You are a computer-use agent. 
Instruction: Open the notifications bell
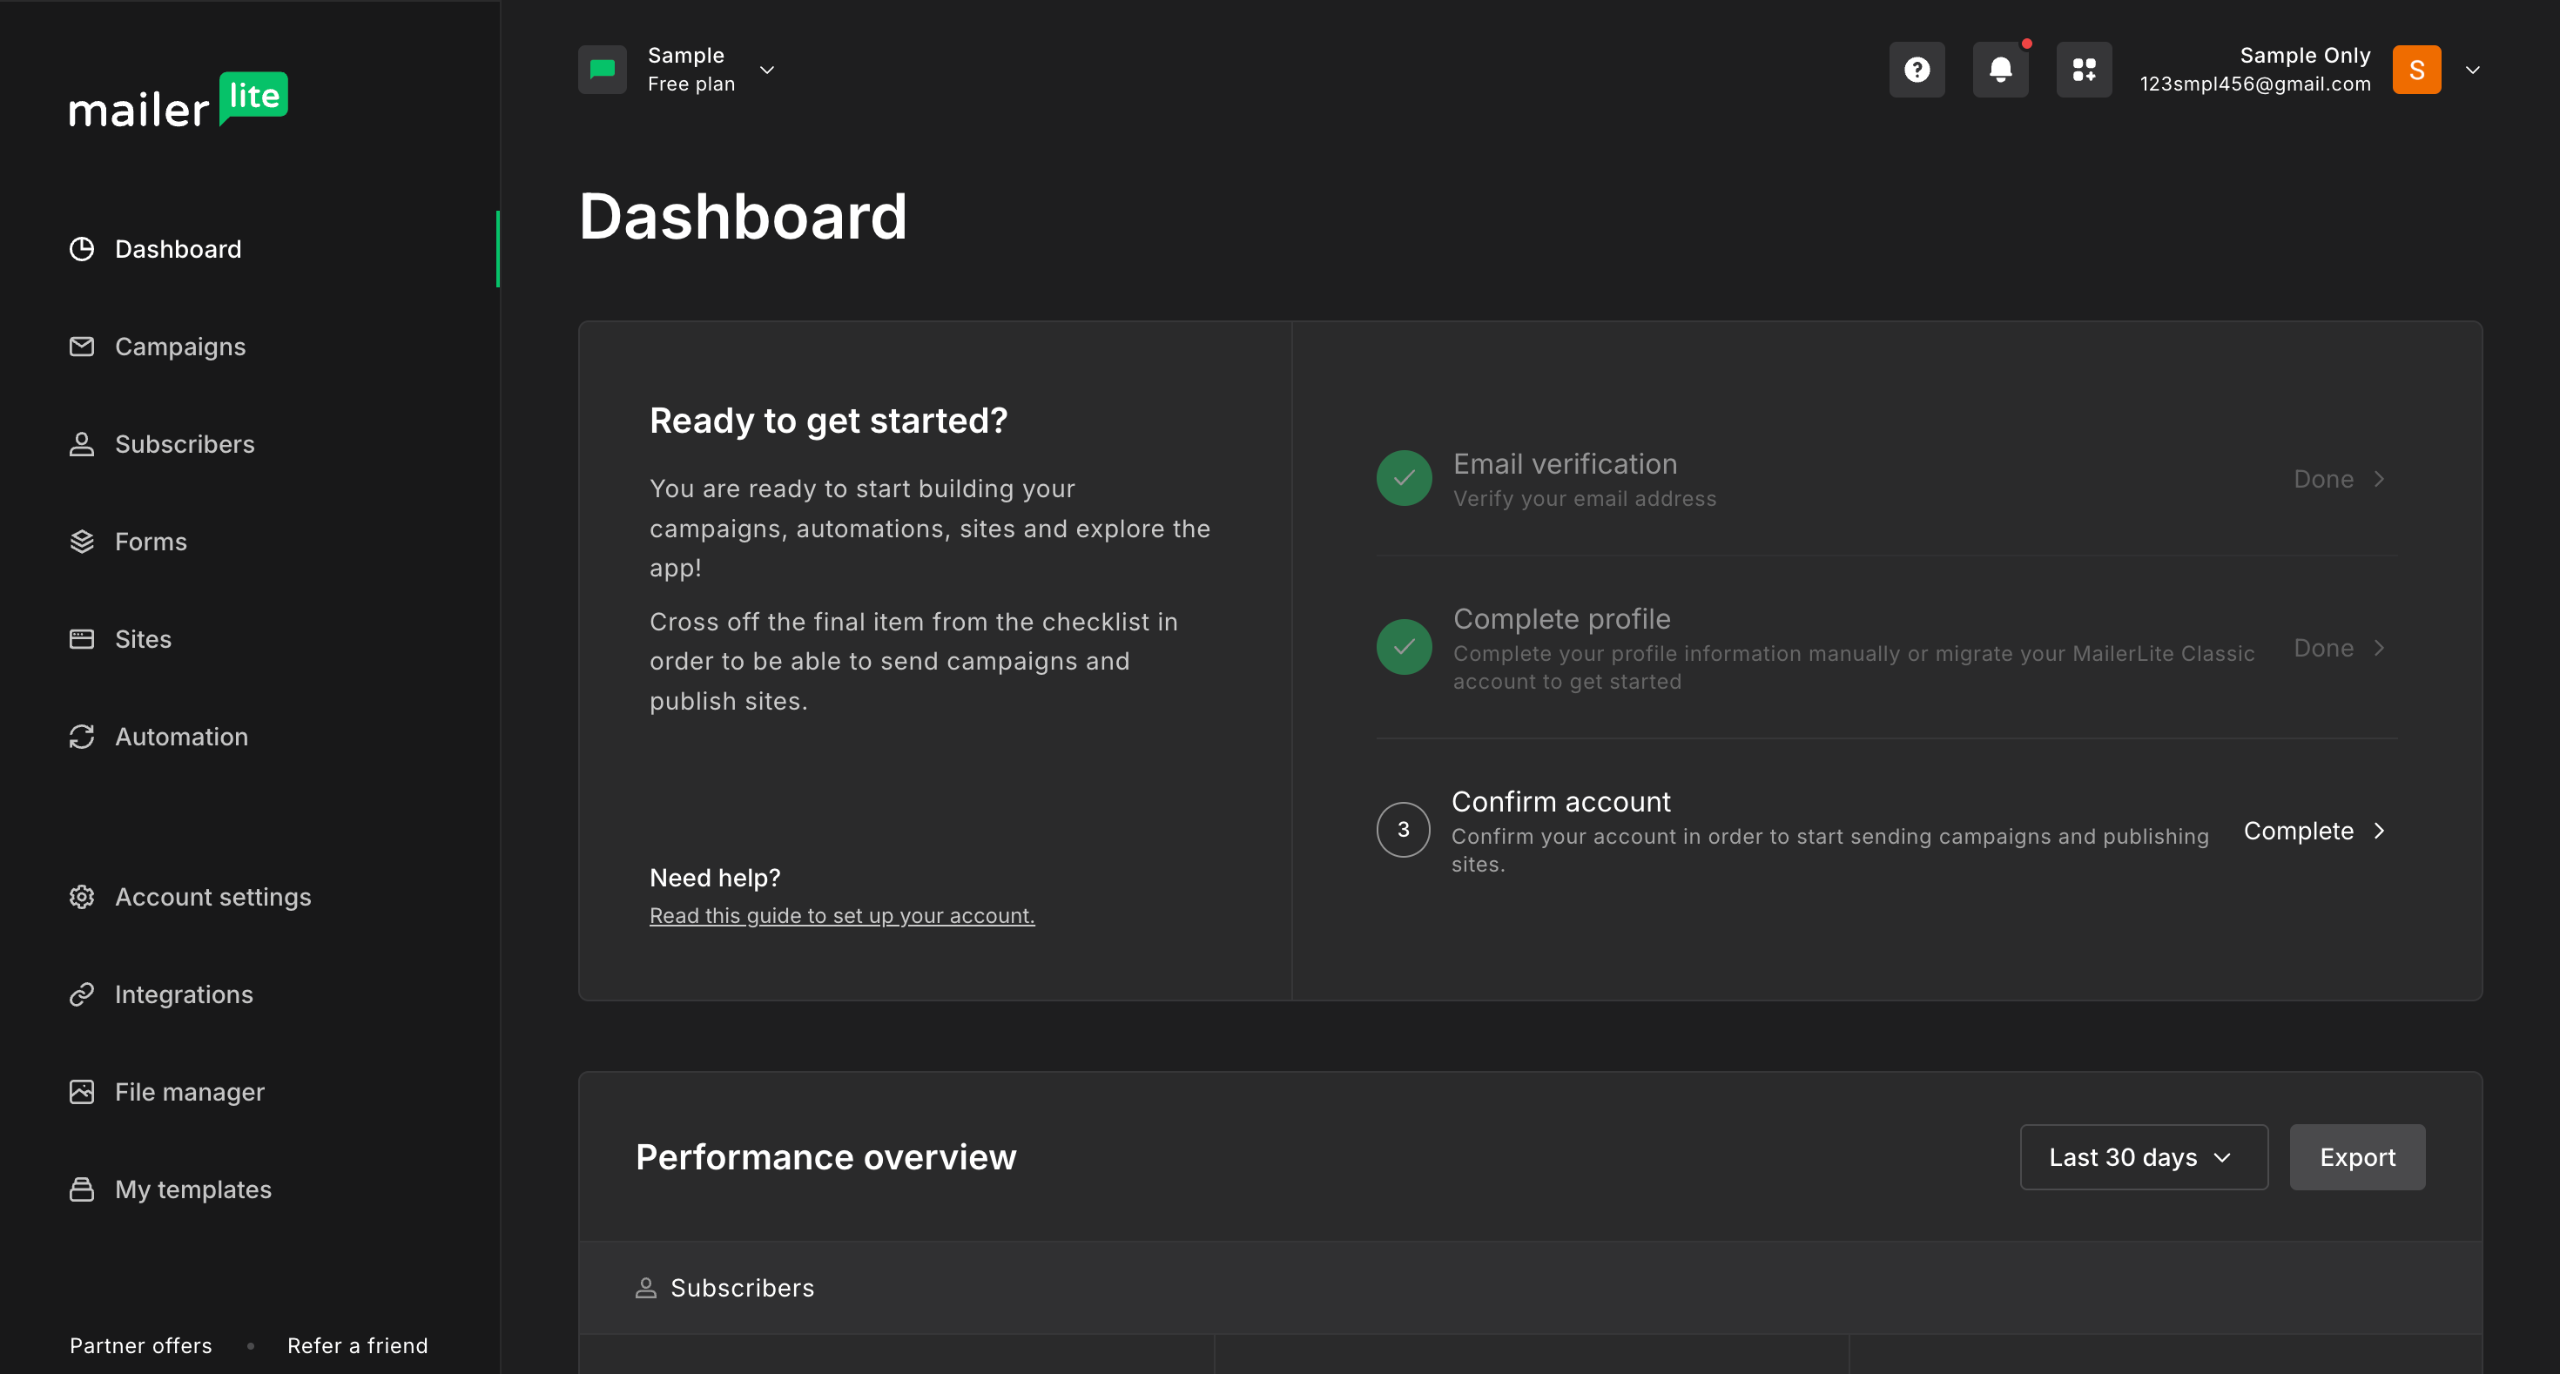click(2000, 70)
